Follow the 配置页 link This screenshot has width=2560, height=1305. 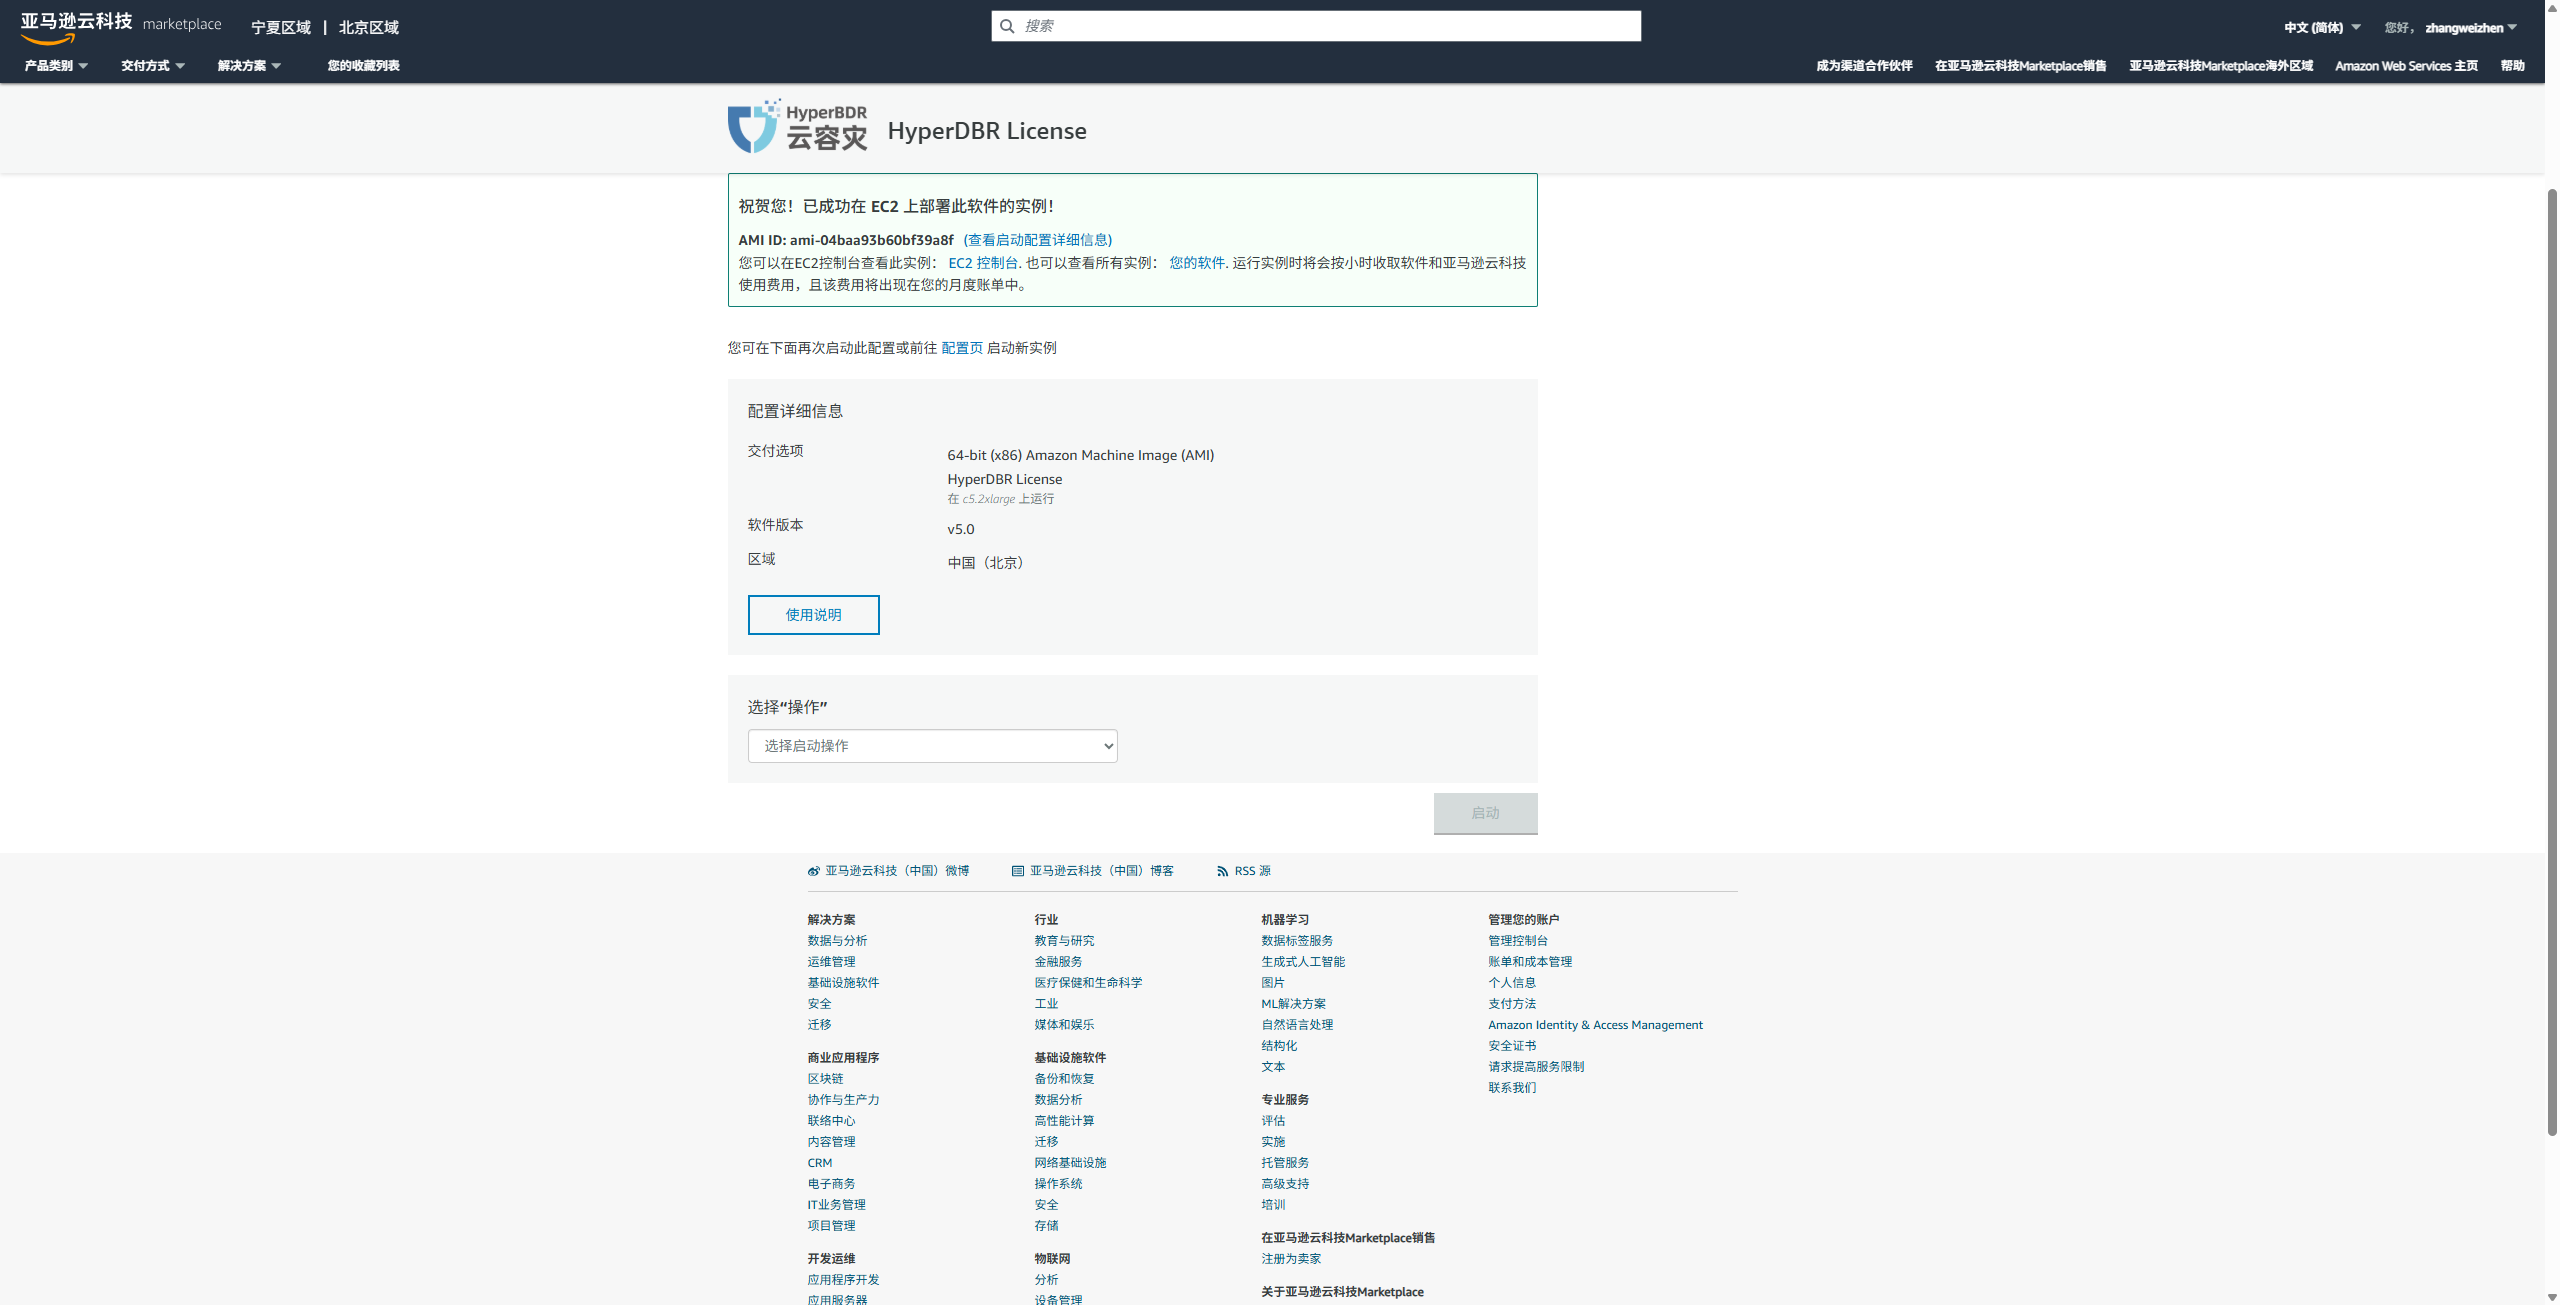click(x=962, y=348)
